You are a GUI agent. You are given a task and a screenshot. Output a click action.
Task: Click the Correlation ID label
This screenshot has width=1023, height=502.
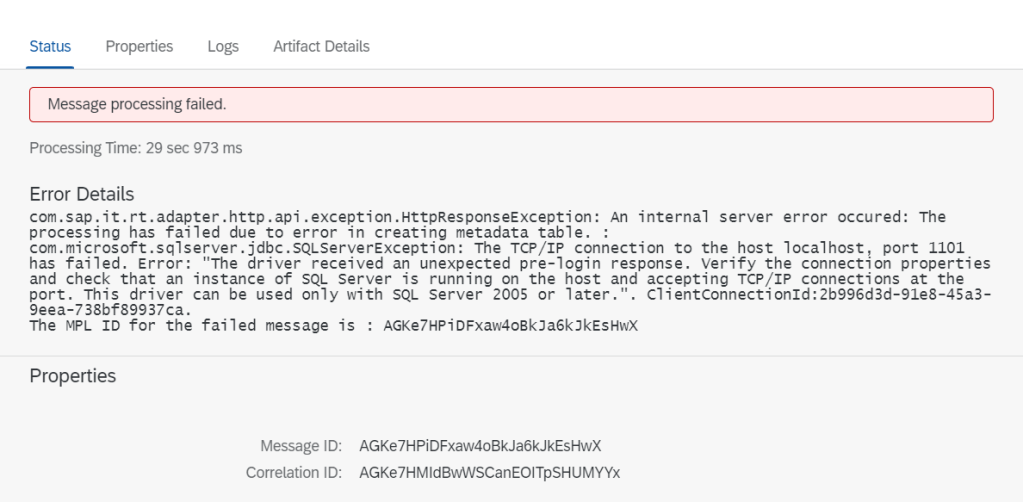pos(294,472)
